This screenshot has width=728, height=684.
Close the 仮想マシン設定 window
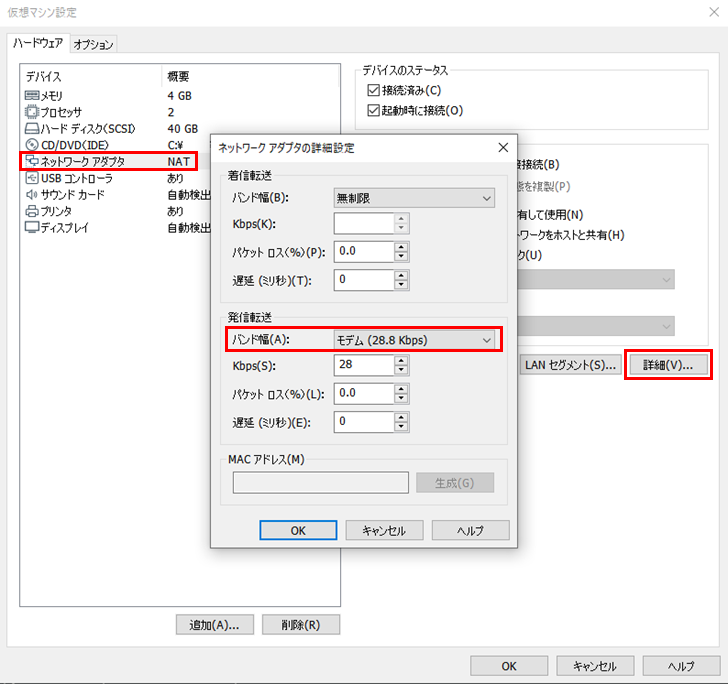[715, 12]
